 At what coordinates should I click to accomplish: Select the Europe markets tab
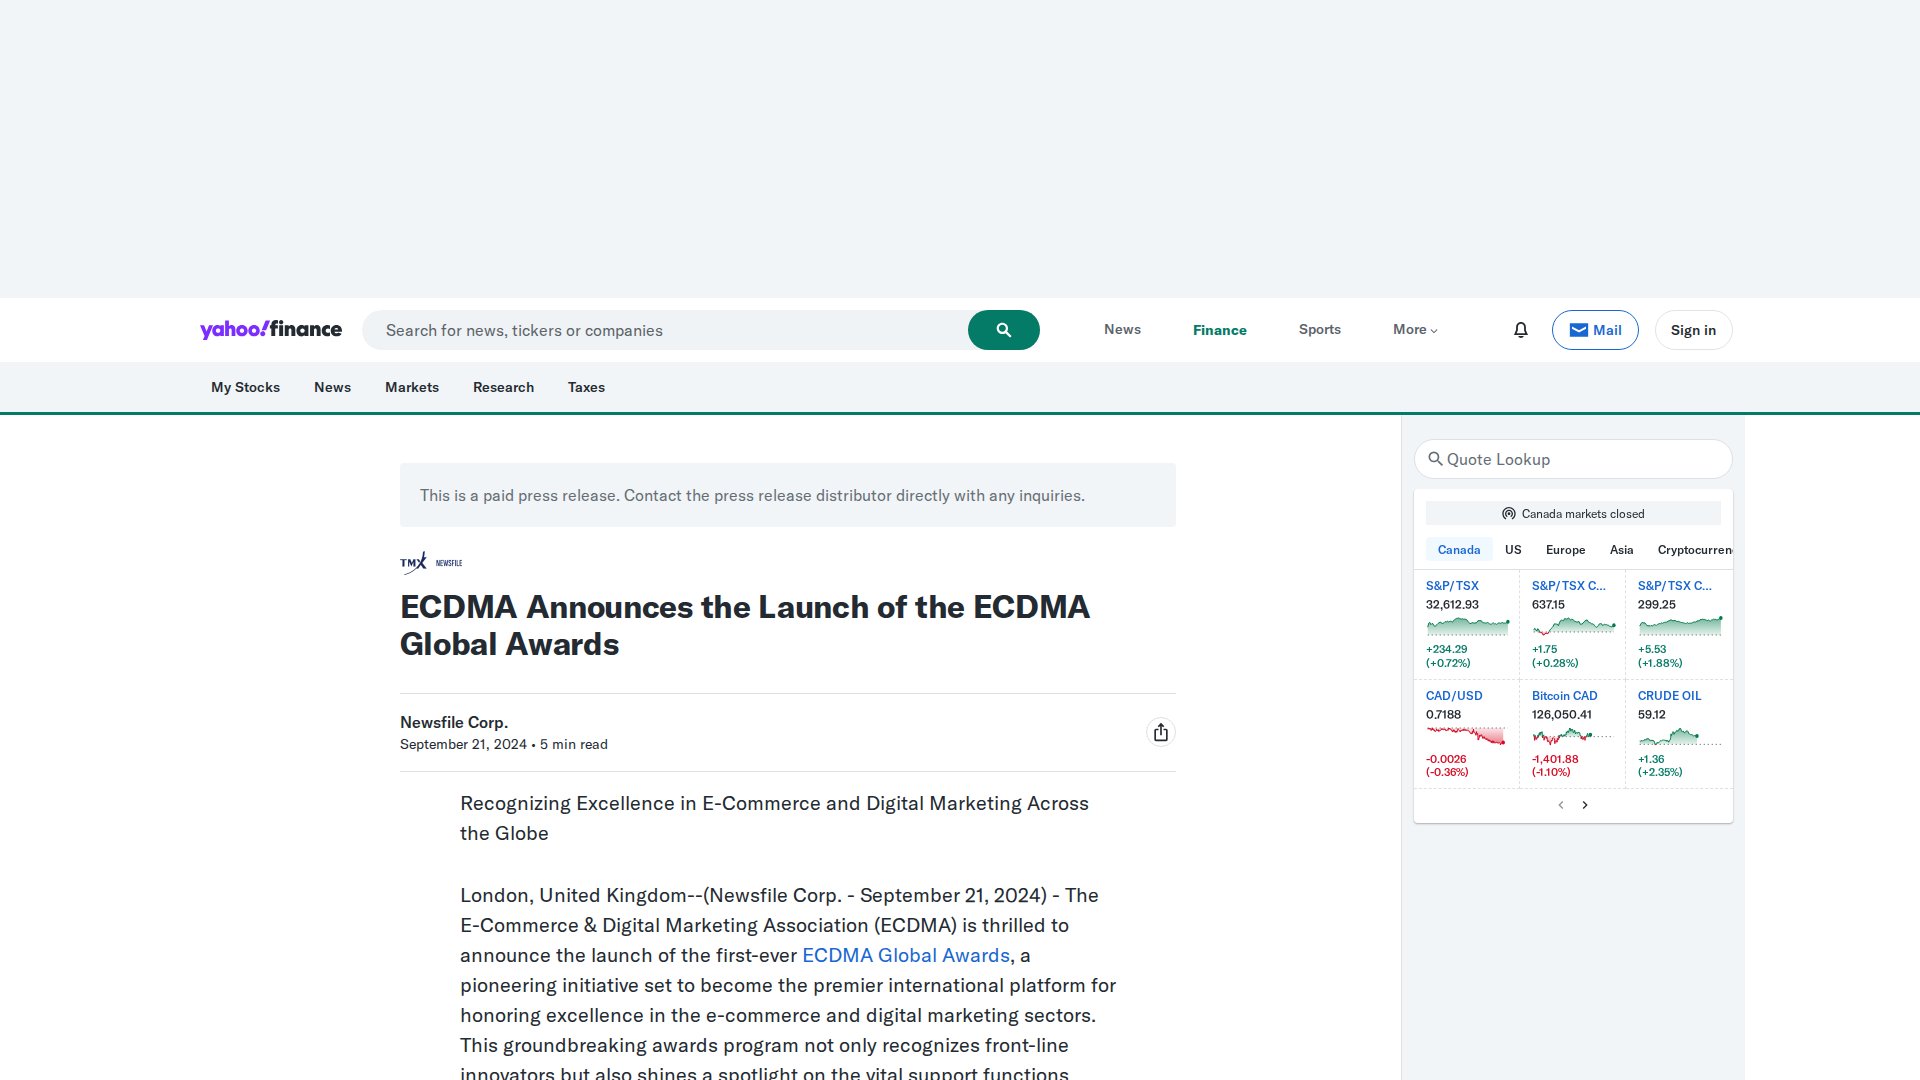click(1565, 549)
